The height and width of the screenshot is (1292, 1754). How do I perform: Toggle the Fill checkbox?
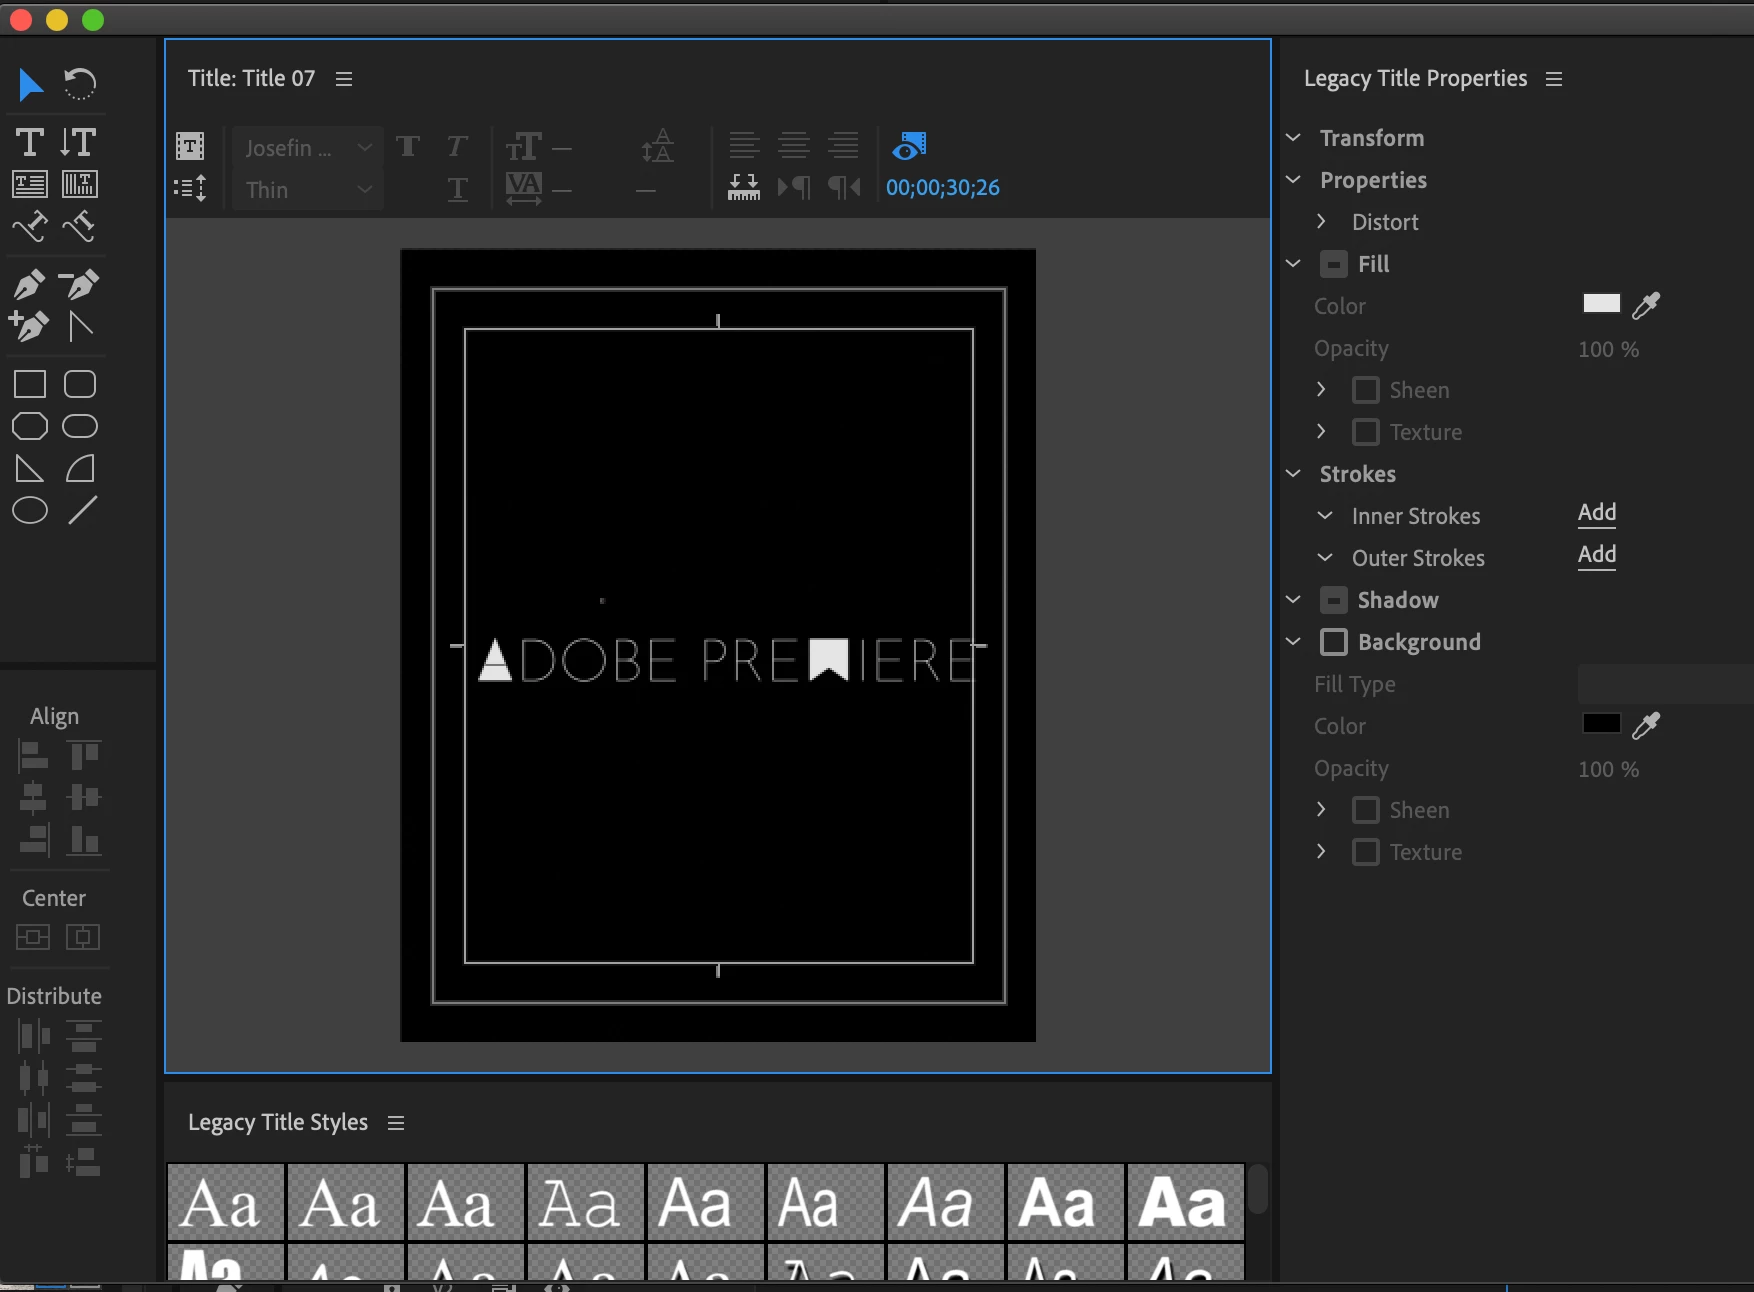click(1333, 264)
